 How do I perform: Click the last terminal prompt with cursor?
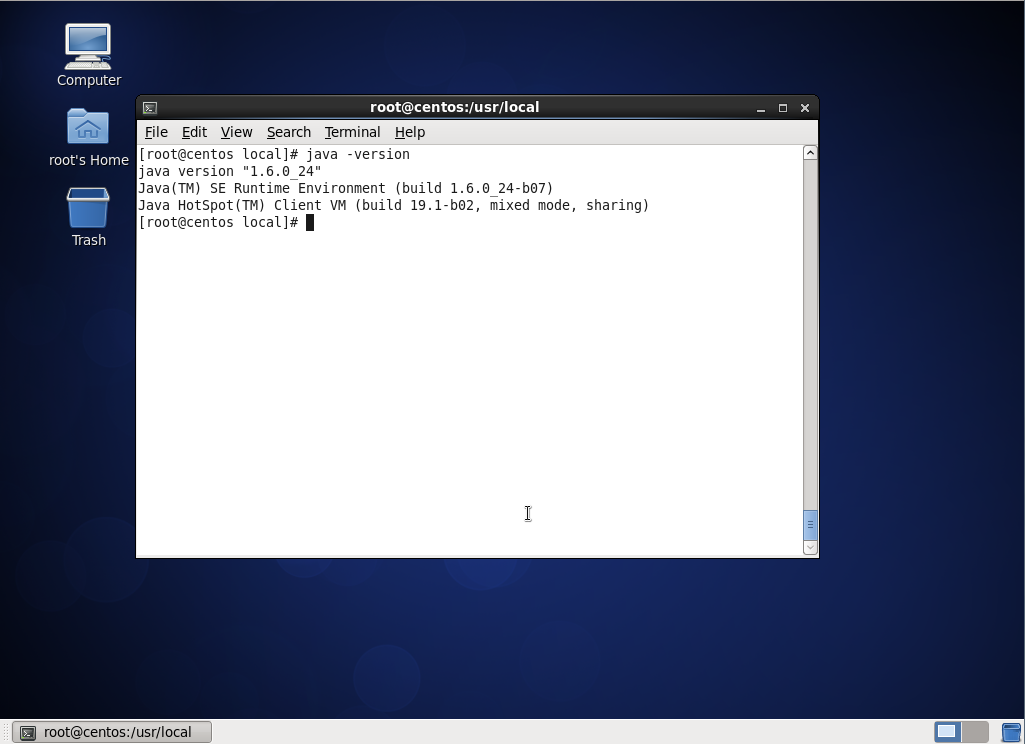coord(226,222)
